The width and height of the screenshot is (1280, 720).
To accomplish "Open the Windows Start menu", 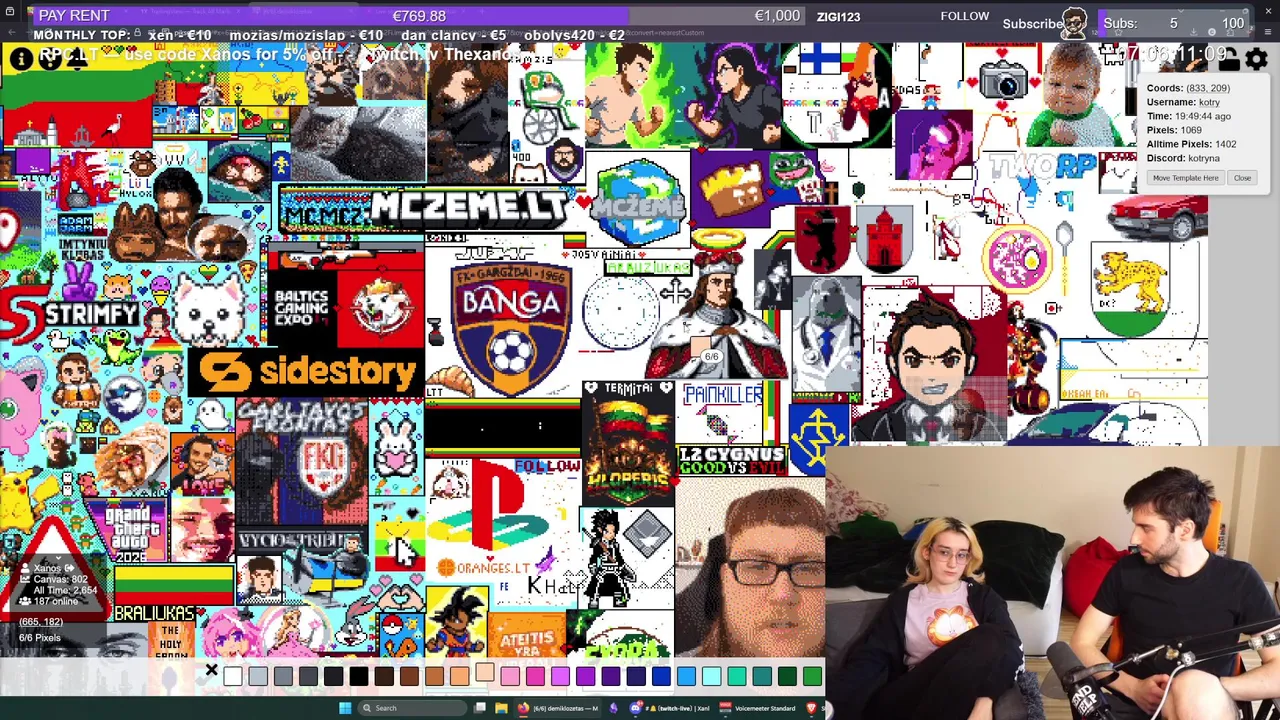I will point(345,708).
